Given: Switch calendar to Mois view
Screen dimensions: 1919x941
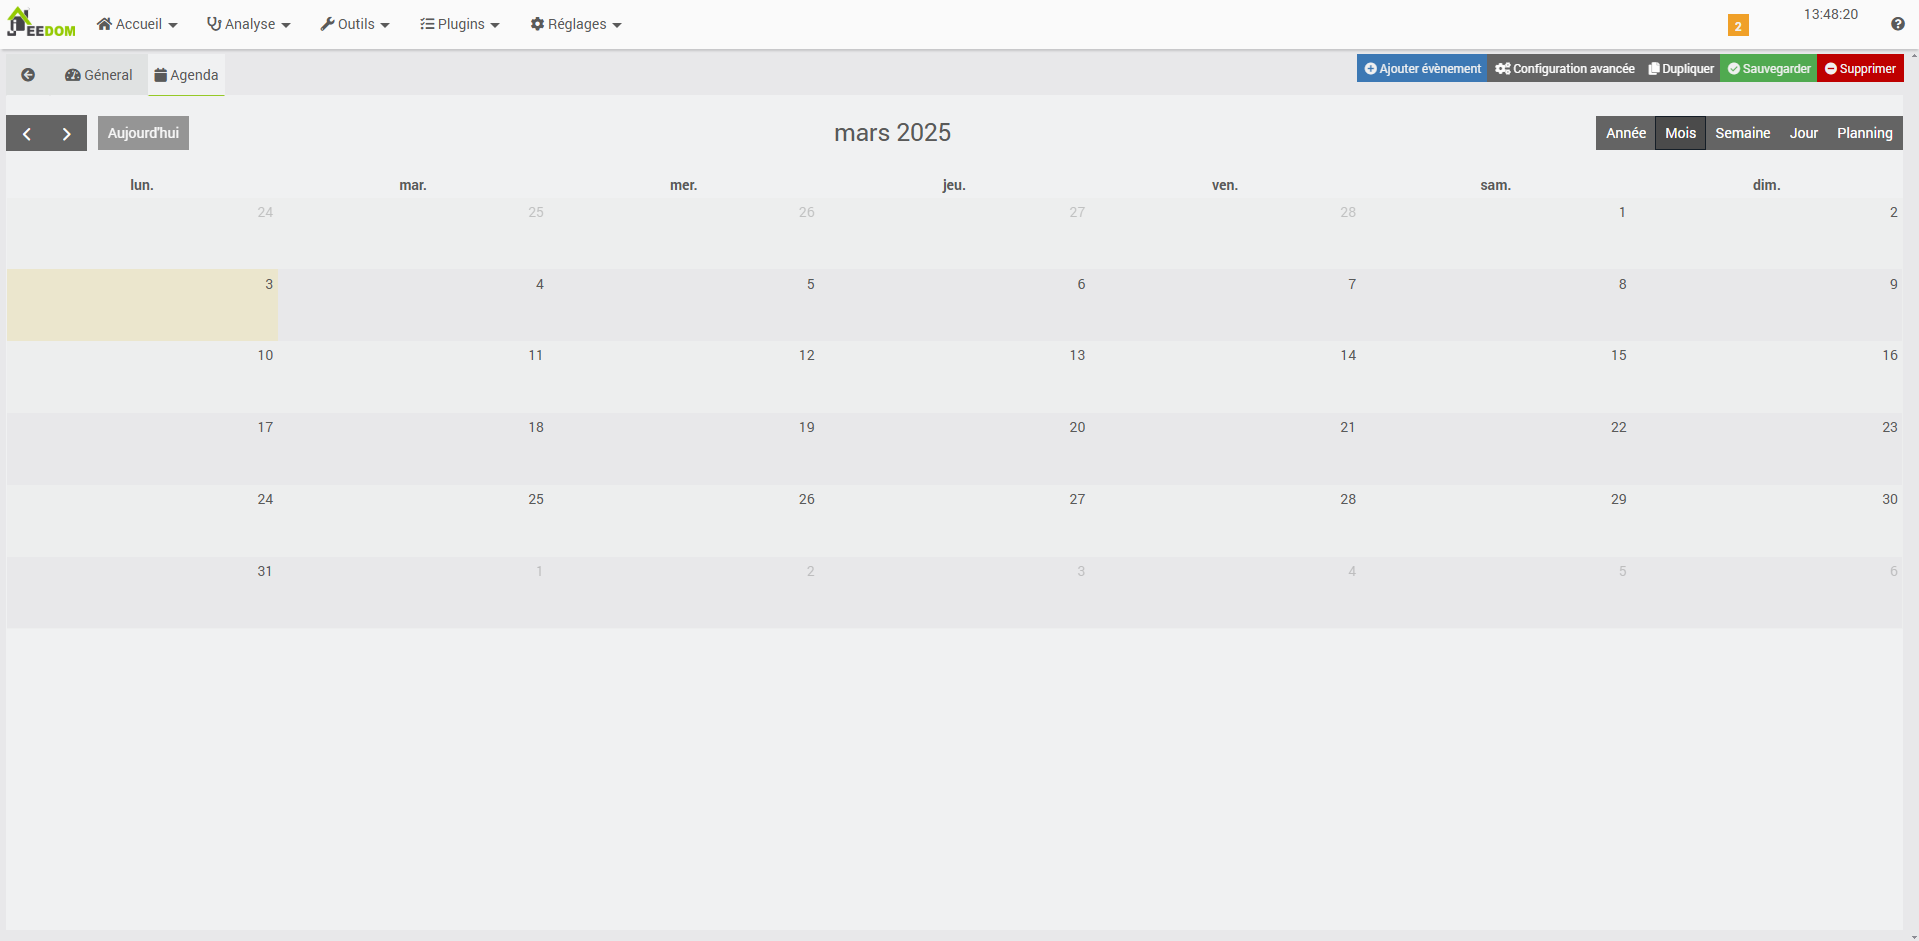Looking at the screenshot, I should point(1680,133).
